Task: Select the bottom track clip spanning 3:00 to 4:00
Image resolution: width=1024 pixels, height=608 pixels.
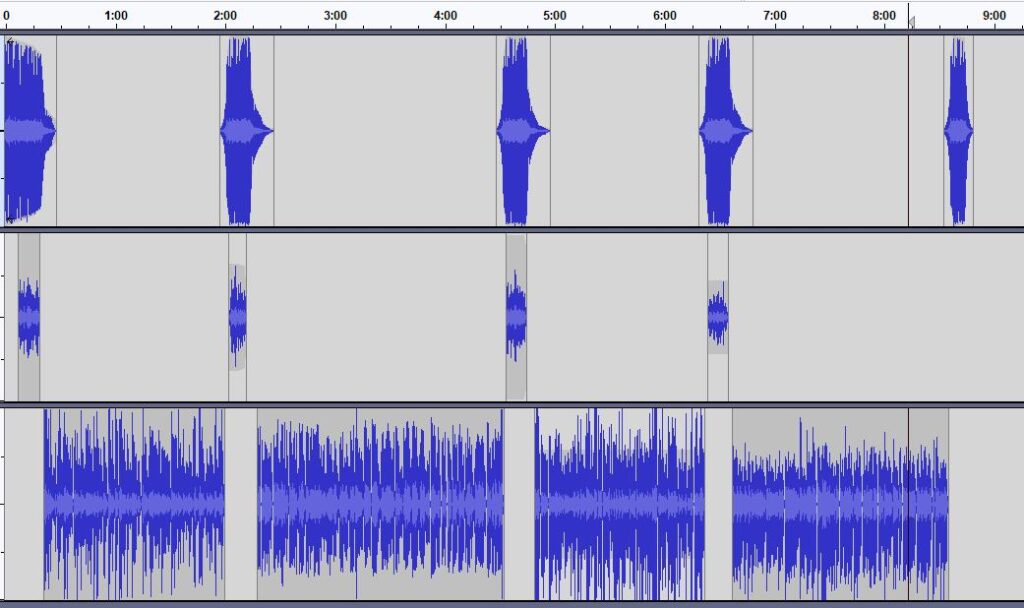Action: tap(380, 500)
